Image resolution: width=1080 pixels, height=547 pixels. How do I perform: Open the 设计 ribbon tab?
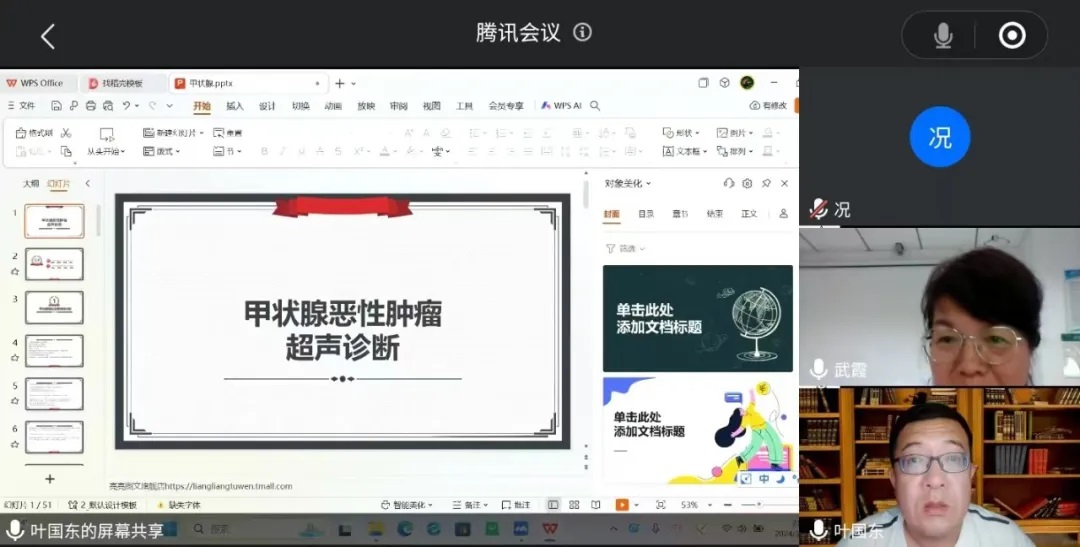click(267, 106)
